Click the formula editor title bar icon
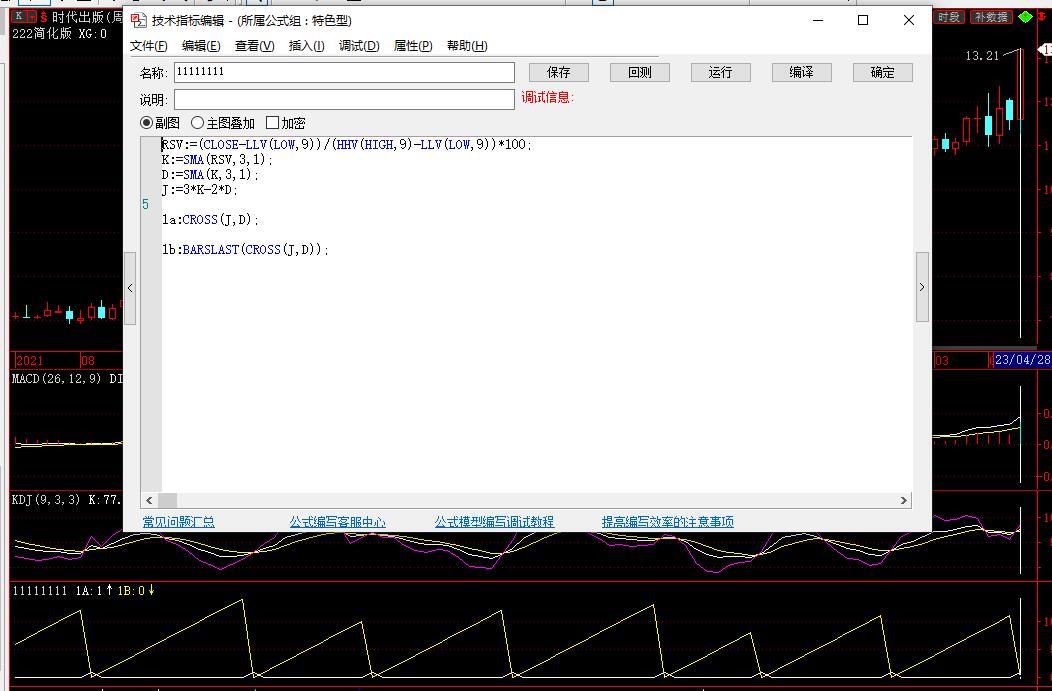1052x691 pixels. [138, 21]
